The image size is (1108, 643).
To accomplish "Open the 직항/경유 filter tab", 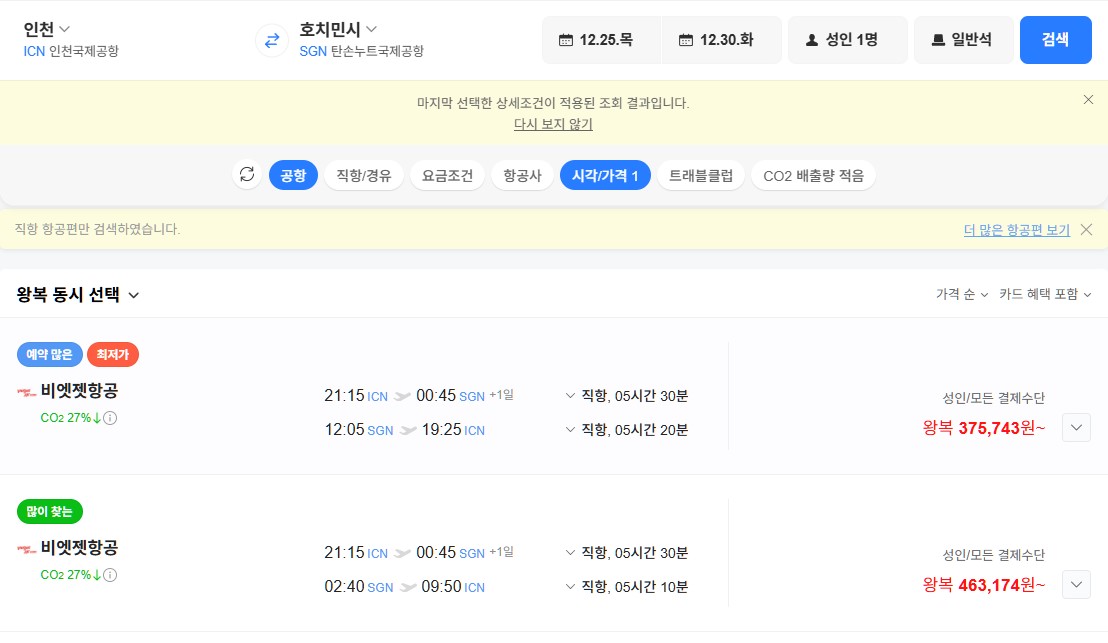I will [364, 175].
